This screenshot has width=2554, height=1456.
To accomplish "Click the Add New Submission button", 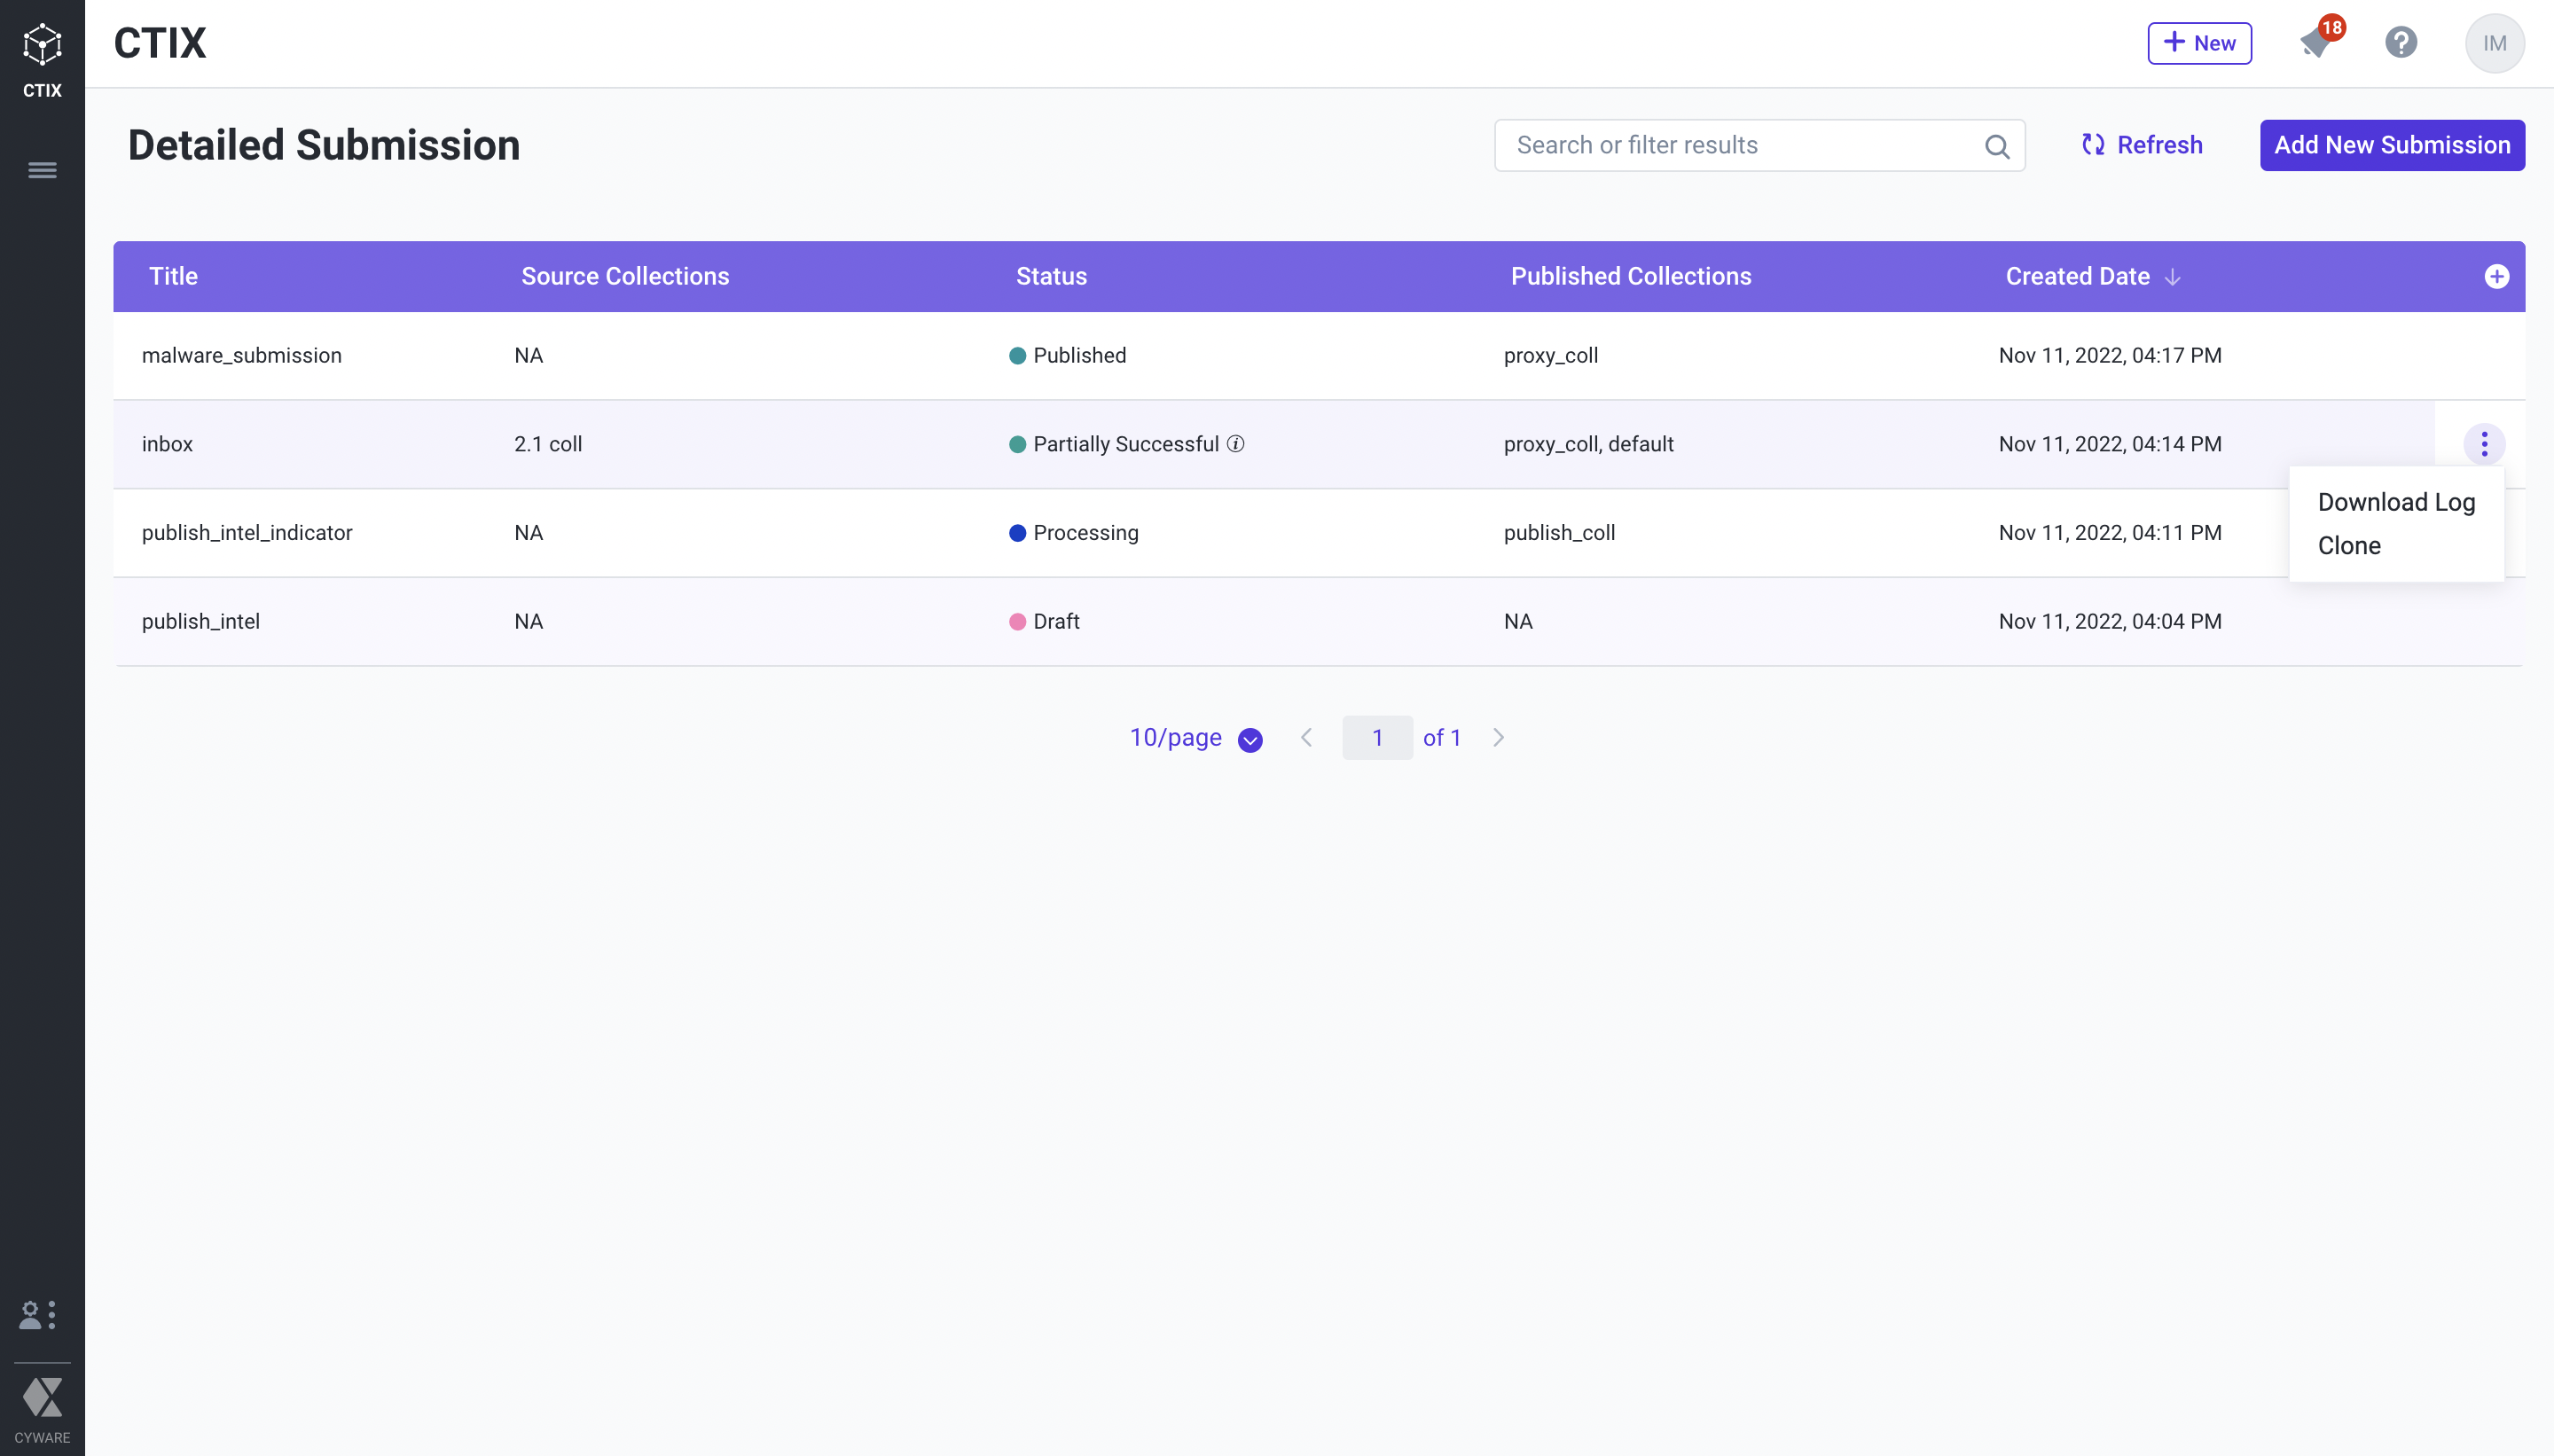I will click(x=2392, y=145).
